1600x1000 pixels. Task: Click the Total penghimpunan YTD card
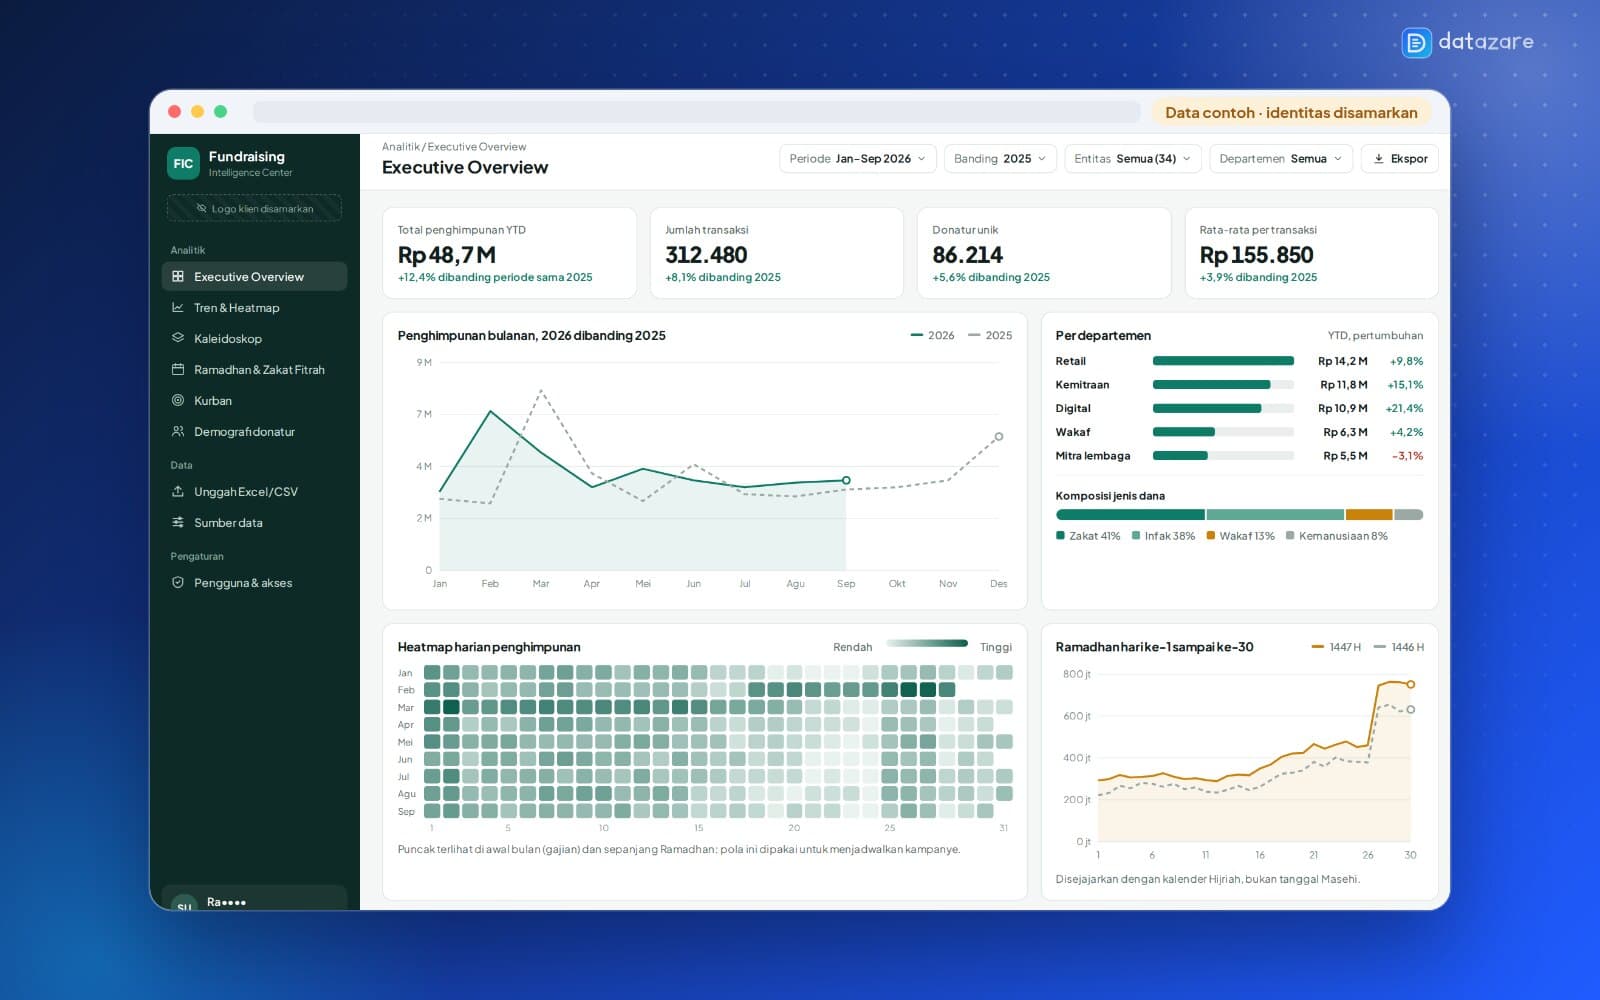coord(509,253)
